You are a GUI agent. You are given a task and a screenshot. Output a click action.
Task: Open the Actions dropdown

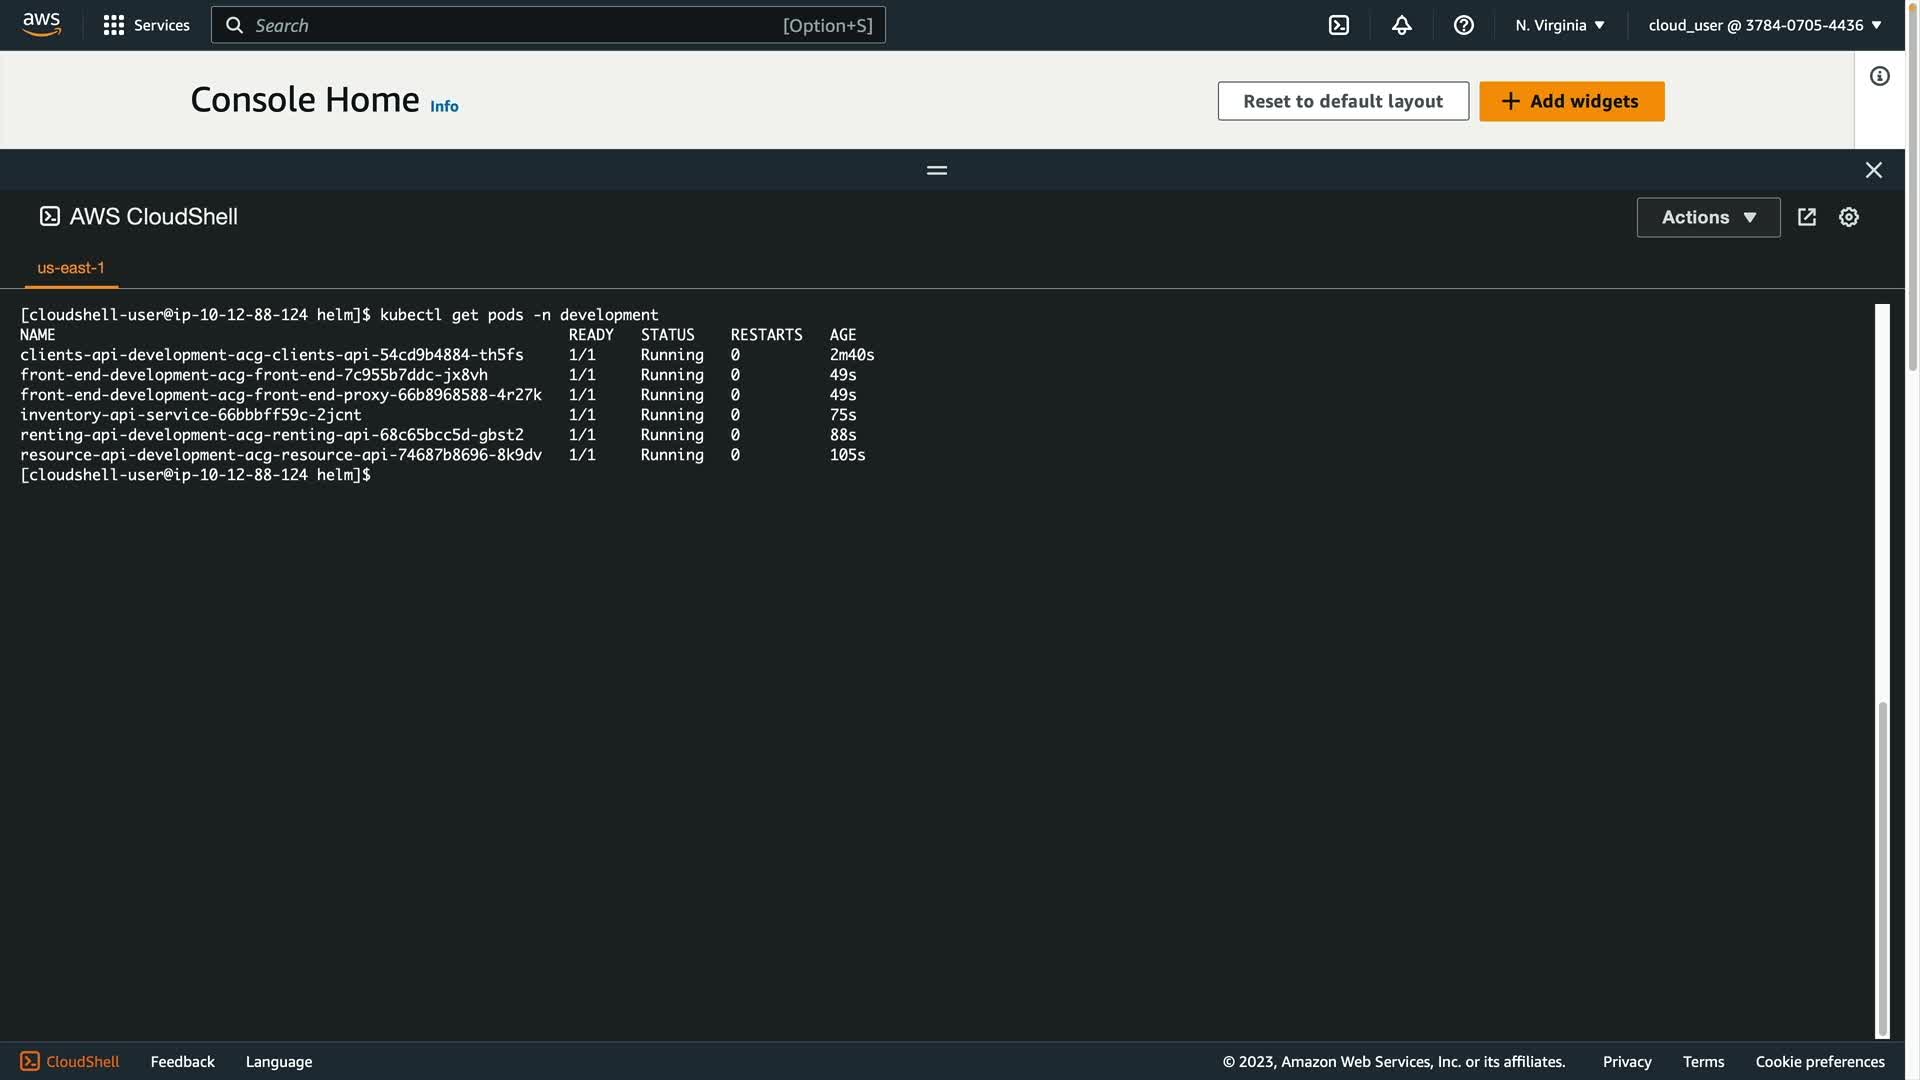[x=1707, y=217]
